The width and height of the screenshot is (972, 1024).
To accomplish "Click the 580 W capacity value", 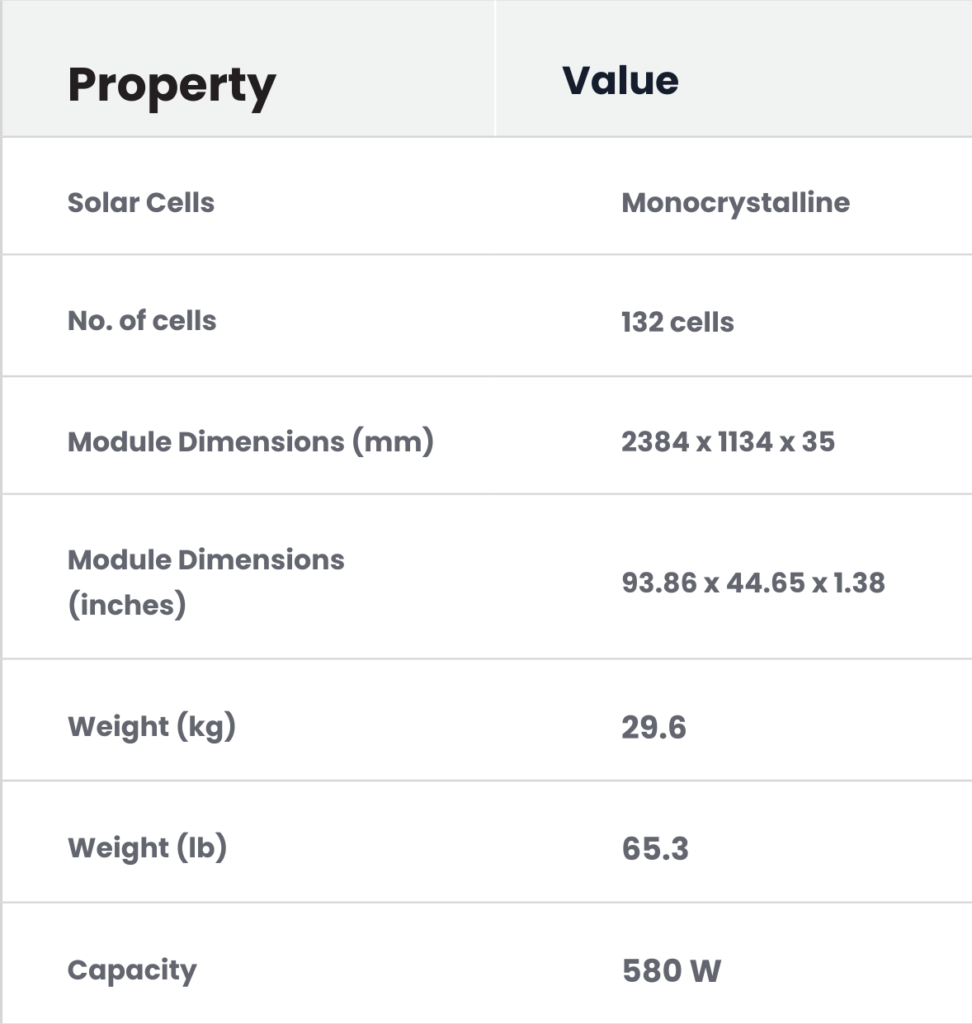I will pyautogui.click(x=671, y=971).
